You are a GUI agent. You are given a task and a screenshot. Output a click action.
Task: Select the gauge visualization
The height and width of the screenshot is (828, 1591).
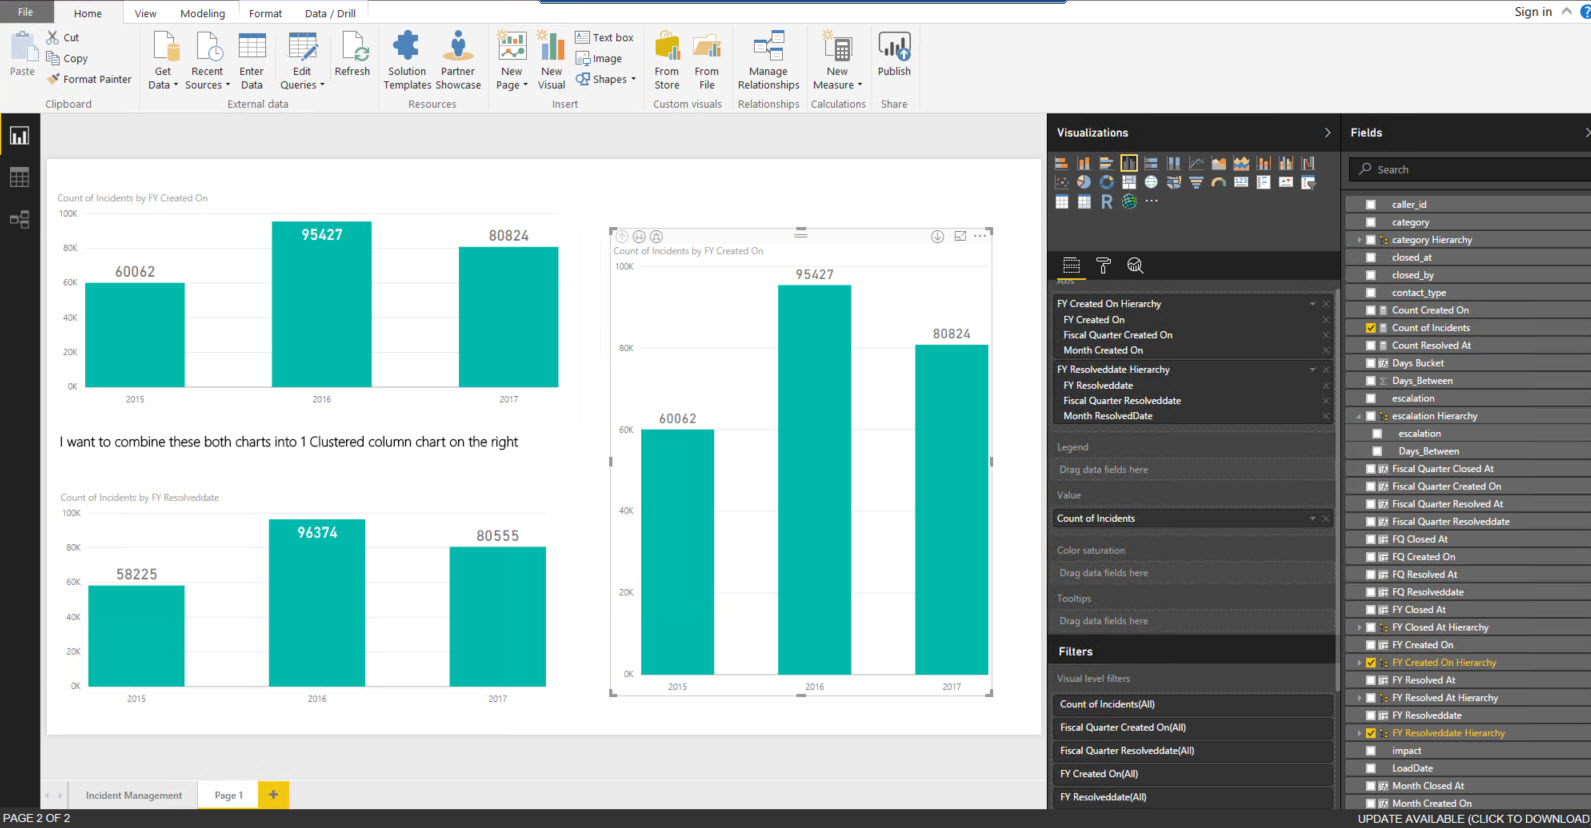(x=1218, y=182)
